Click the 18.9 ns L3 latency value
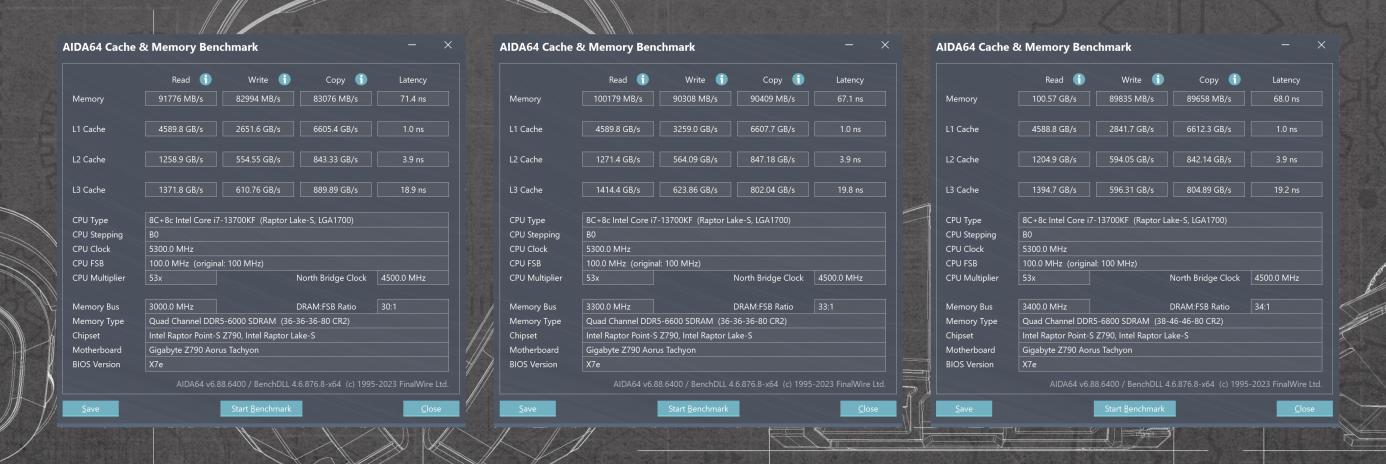The width and height of the screenshot is (1386, 464). [413, 189]
